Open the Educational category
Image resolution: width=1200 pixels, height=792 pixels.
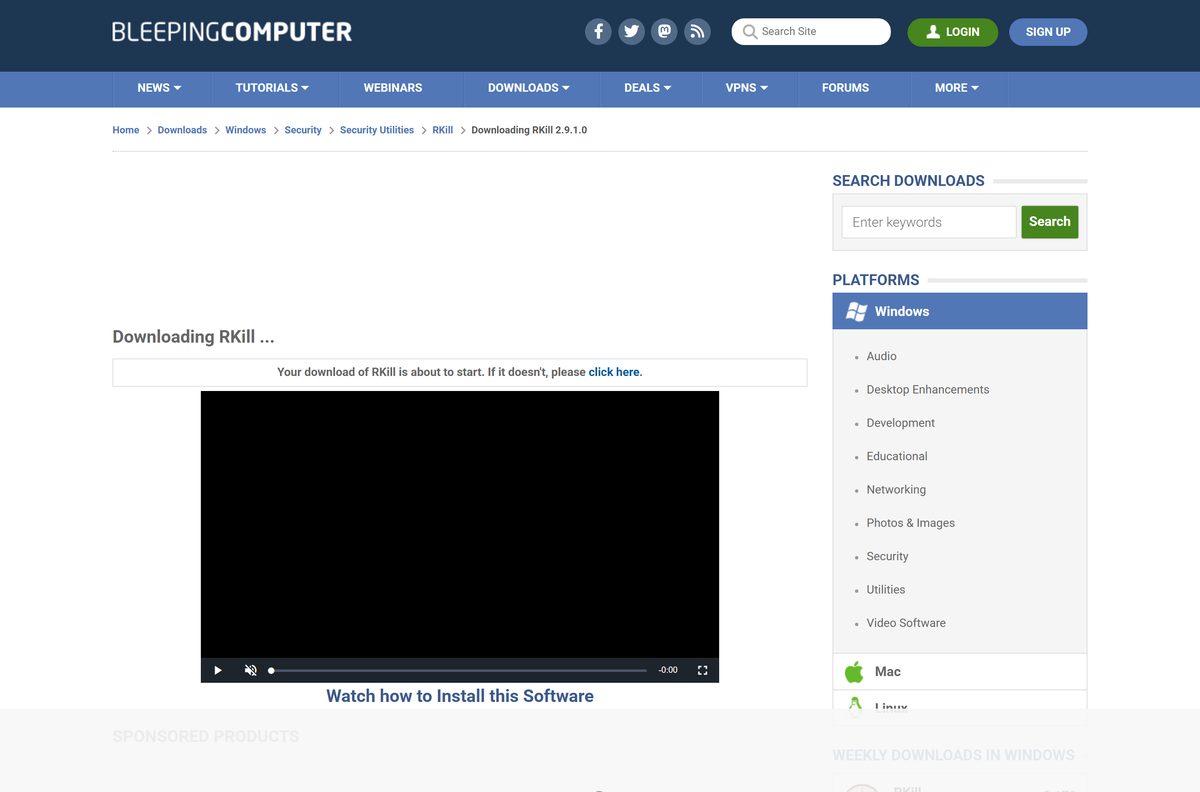coord(897,456)
